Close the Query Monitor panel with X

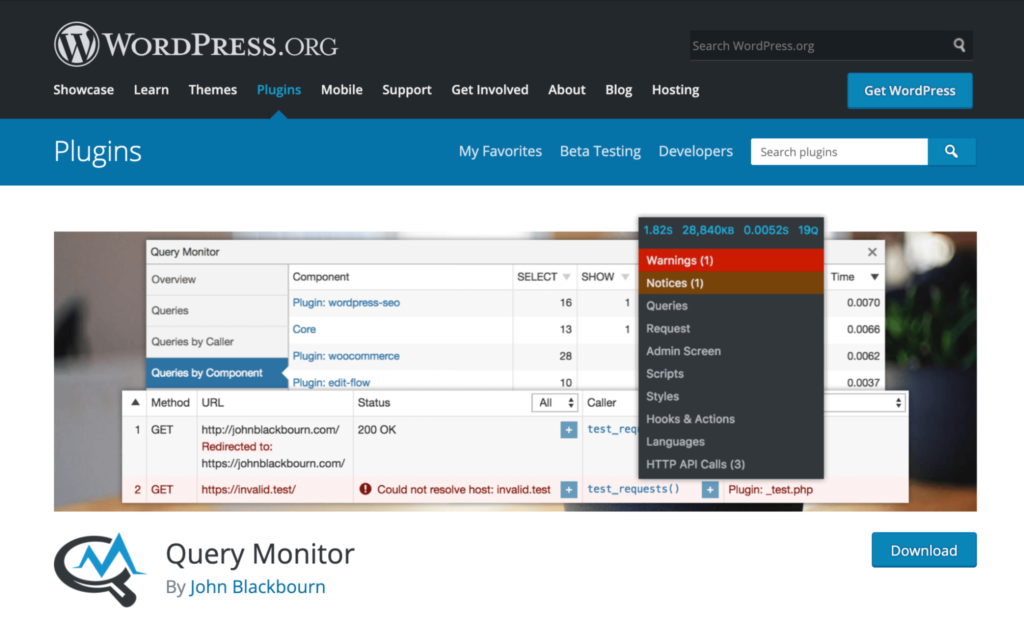[872, 252]
